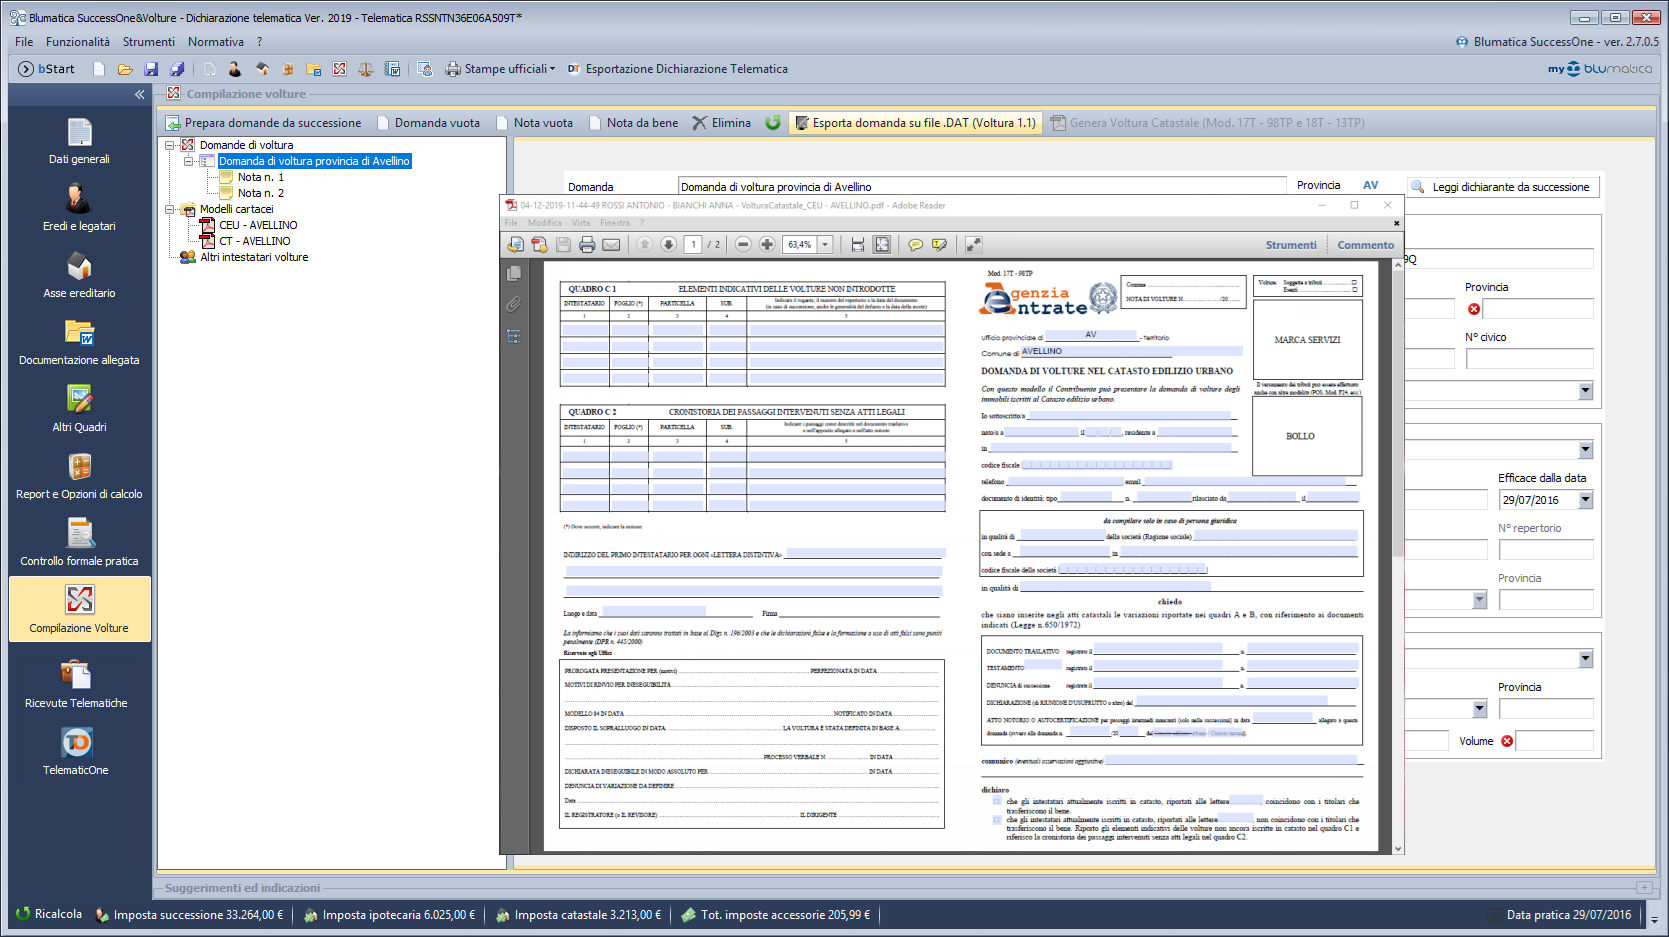Click the print icon in PDF toolbar
The height and width of the screenshot is (937, 1669).
point(587,245)
